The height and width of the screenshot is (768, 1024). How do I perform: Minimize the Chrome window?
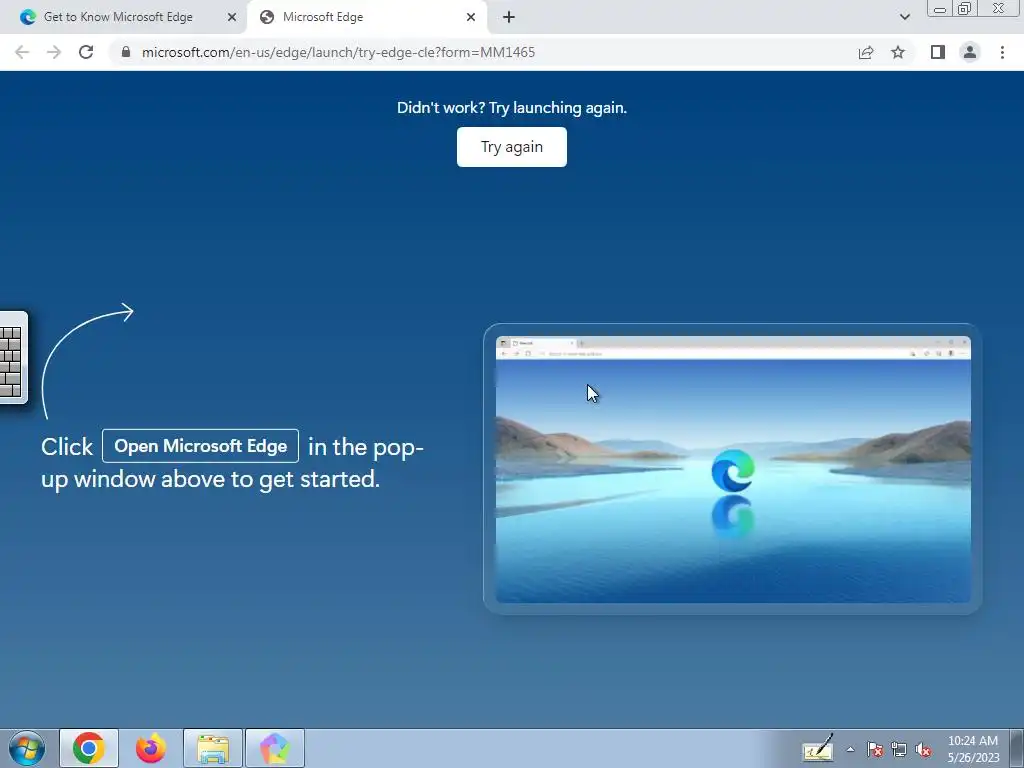pyautogui.click(x=940, y=8)
